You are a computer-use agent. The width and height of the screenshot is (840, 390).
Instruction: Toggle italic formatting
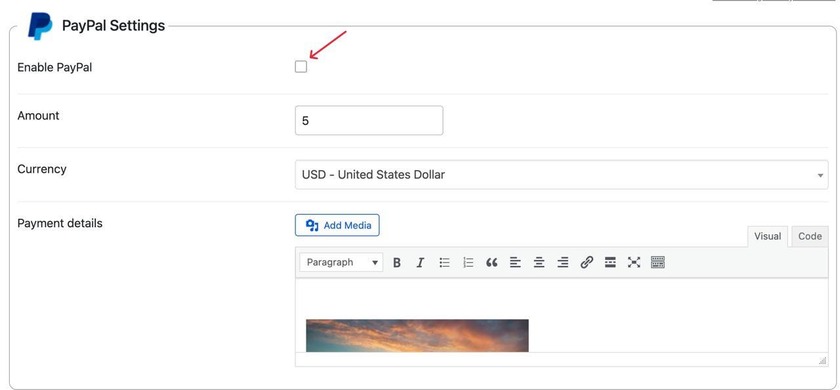point(421,262)
